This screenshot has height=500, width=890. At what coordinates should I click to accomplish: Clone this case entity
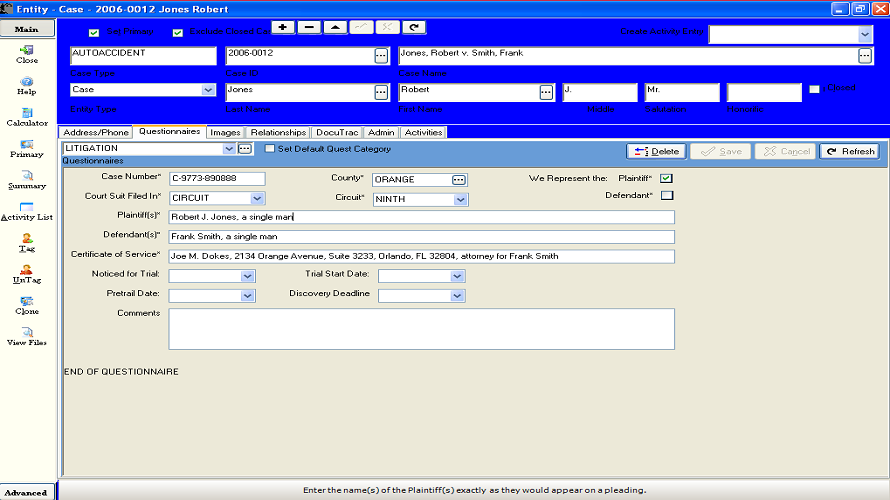(x=27, y=304)
